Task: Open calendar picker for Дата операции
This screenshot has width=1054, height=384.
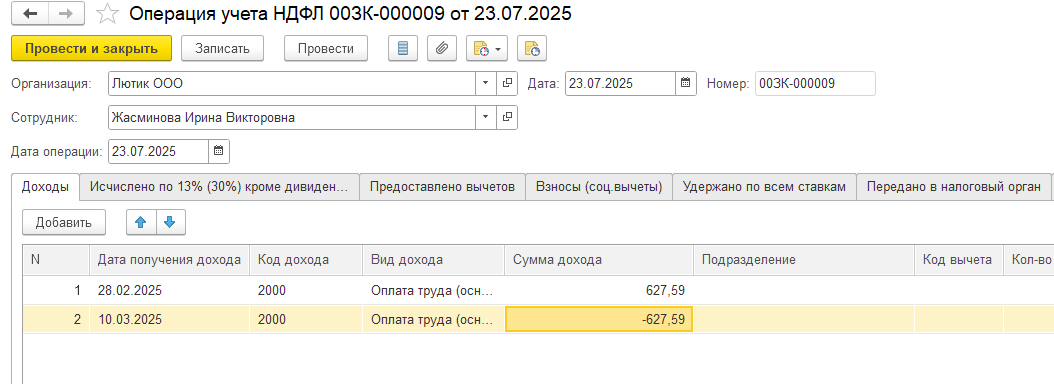Action: click(x=218, y=151)
